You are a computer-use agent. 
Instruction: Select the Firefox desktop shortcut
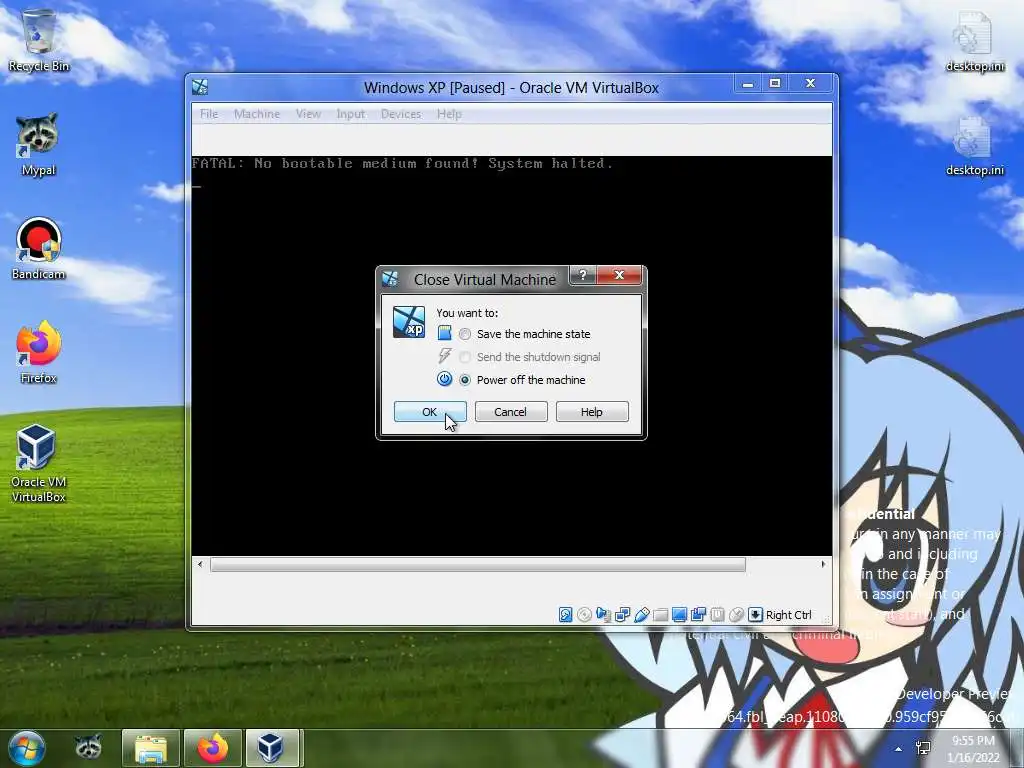(39, 353)
